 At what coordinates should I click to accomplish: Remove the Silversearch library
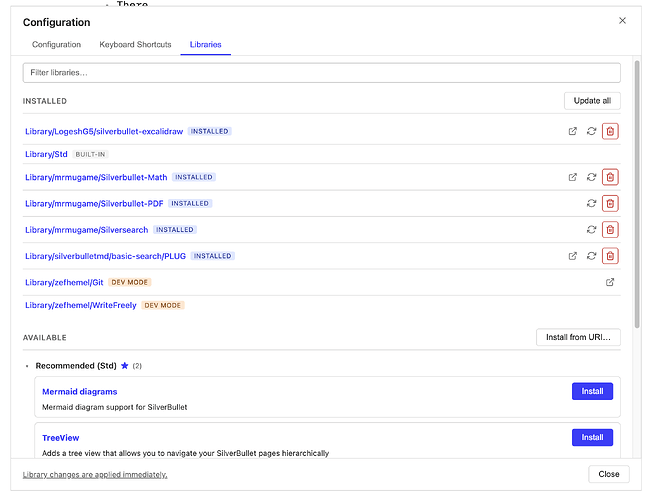tap(610, 230)
